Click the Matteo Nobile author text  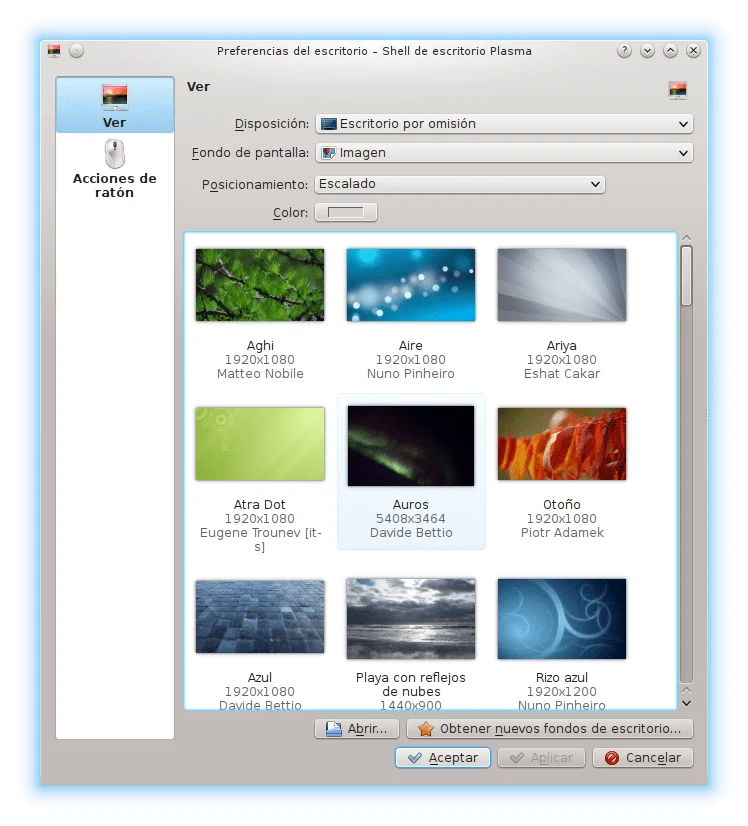point(260,374)
